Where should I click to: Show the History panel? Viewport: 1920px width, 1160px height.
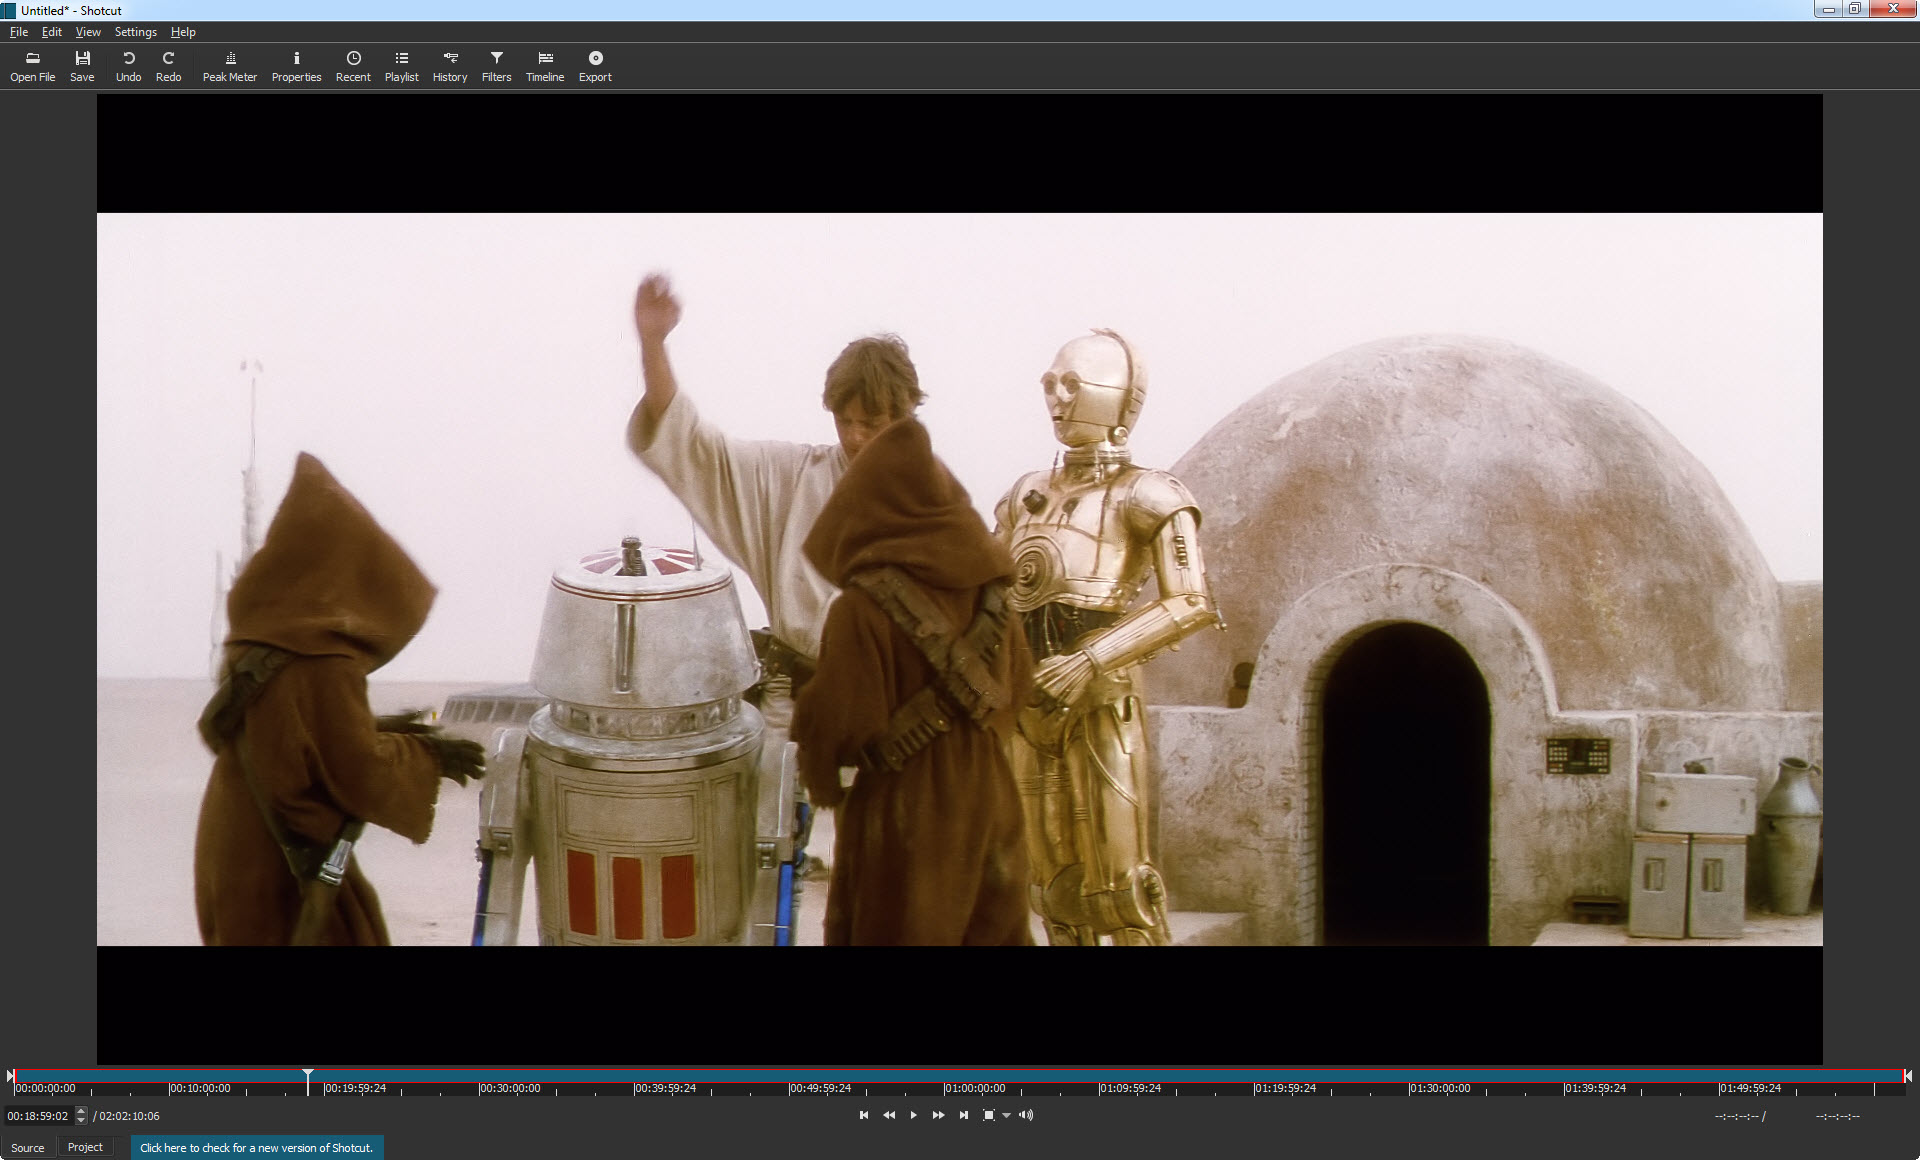(450, 66)
